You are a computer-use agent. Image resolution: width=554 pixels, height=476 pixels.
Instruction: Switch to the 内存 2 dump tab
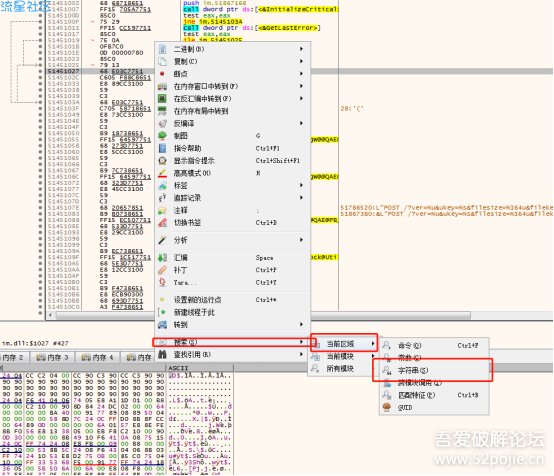click(x=13, y=358)
